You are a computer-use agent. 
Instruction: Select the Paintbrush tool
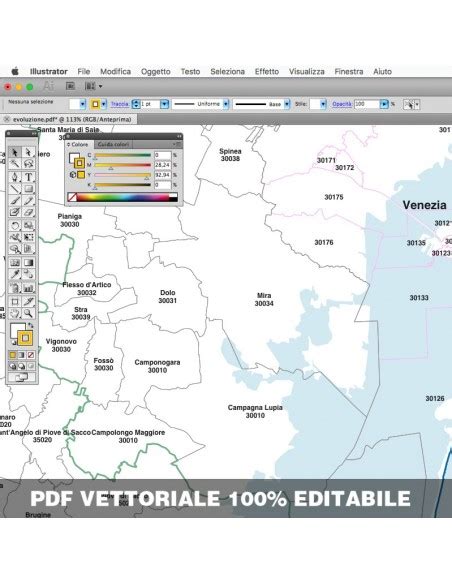[15, 200]
